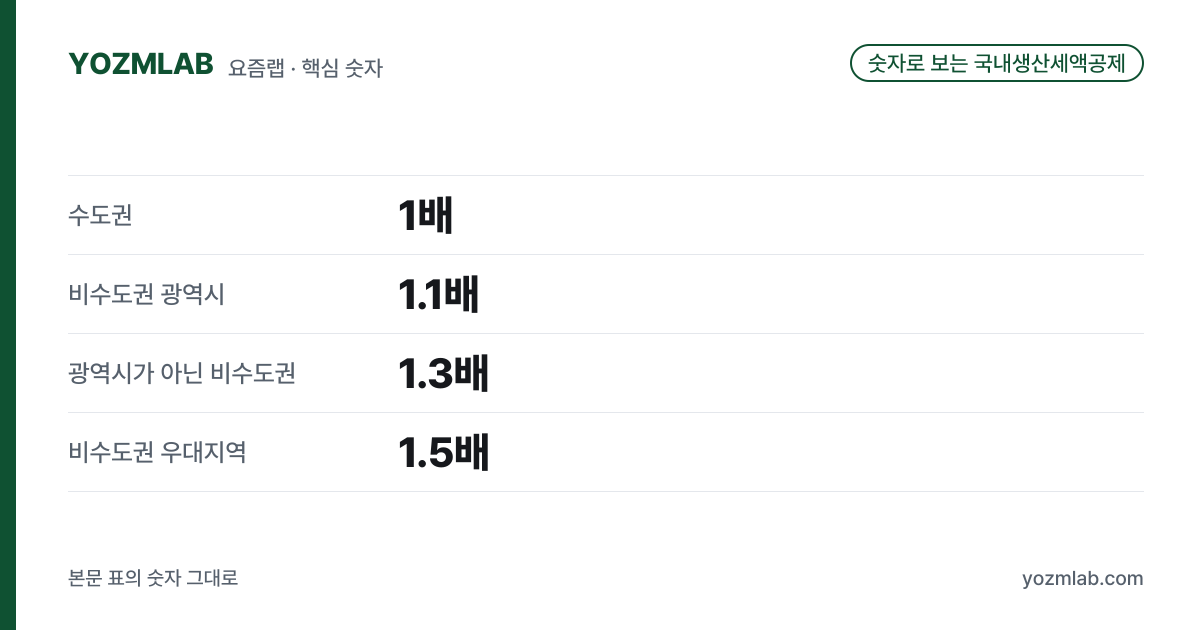
Task: Click the 본문 표의 숫자 그대로 footnote
Action: click(x=153, y=578)
